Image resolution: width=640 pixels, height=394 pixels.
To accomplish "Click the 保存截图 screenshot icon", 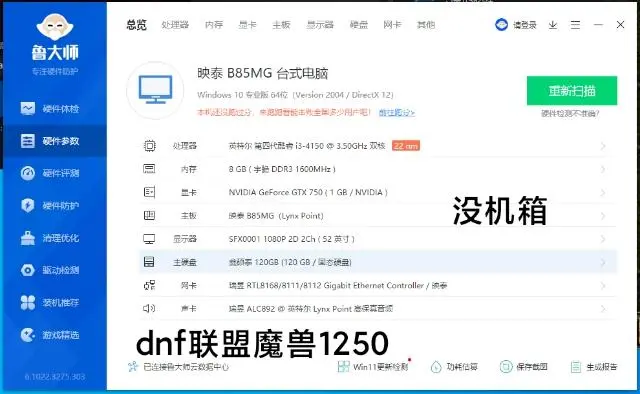I will pyautogui.click(x=506, y=366).
